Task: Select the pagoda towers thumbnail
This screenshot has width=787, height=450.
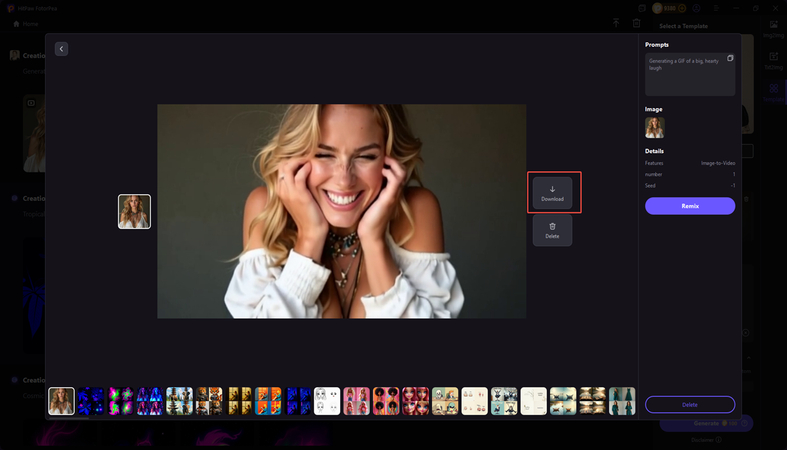Action: pos(180,401)
